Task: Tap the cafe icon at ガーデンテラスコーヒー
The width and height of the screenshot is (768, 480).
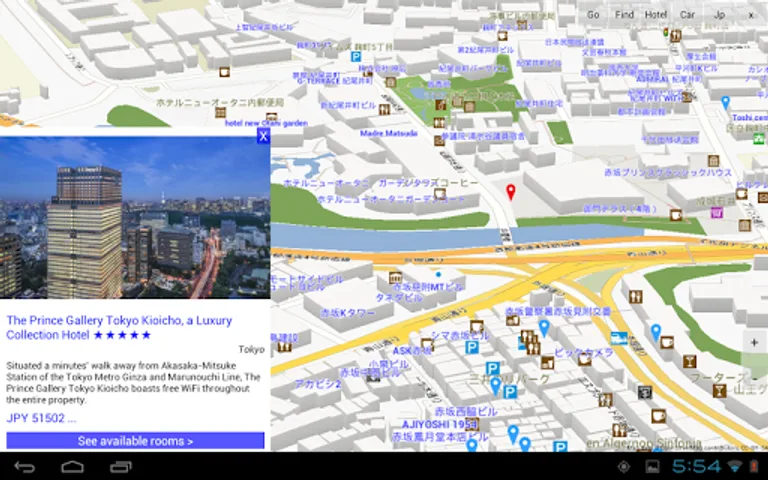Action: (x=439, y=194)
